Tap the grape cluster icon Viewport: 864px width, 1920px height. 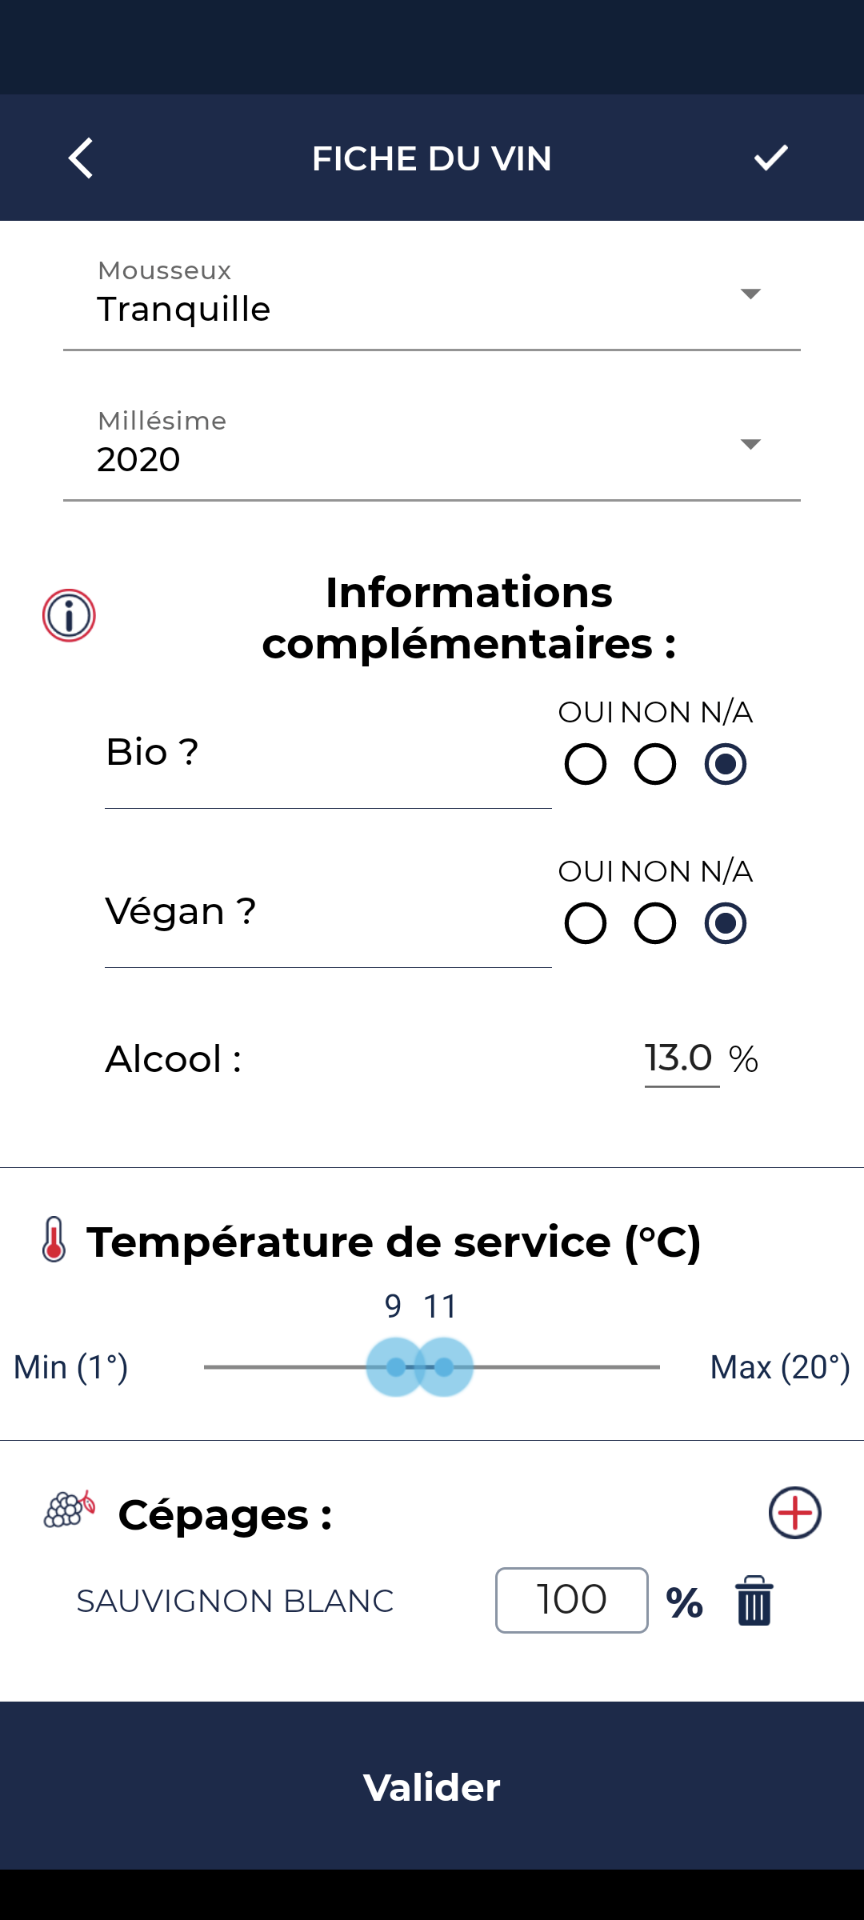point(69,1510)
